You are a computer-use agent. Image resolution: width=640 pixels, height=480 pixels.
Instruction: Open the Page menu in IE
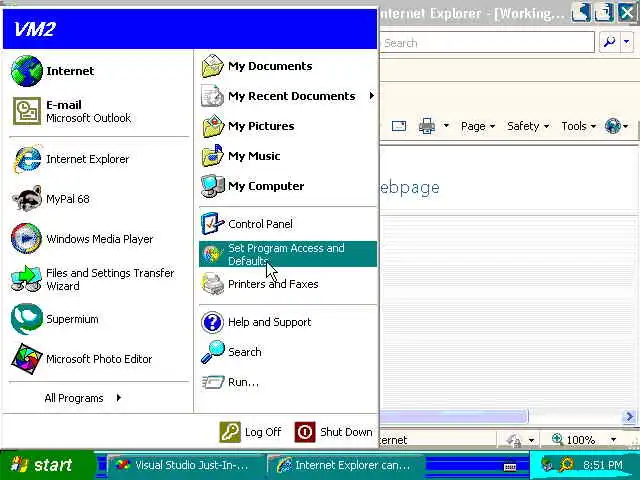click(x=478, y=126)
